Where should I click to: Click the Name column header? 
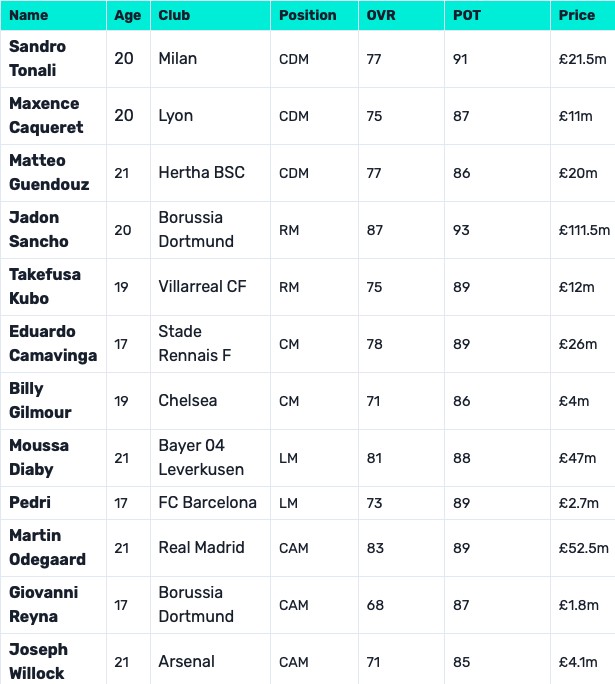29,16
